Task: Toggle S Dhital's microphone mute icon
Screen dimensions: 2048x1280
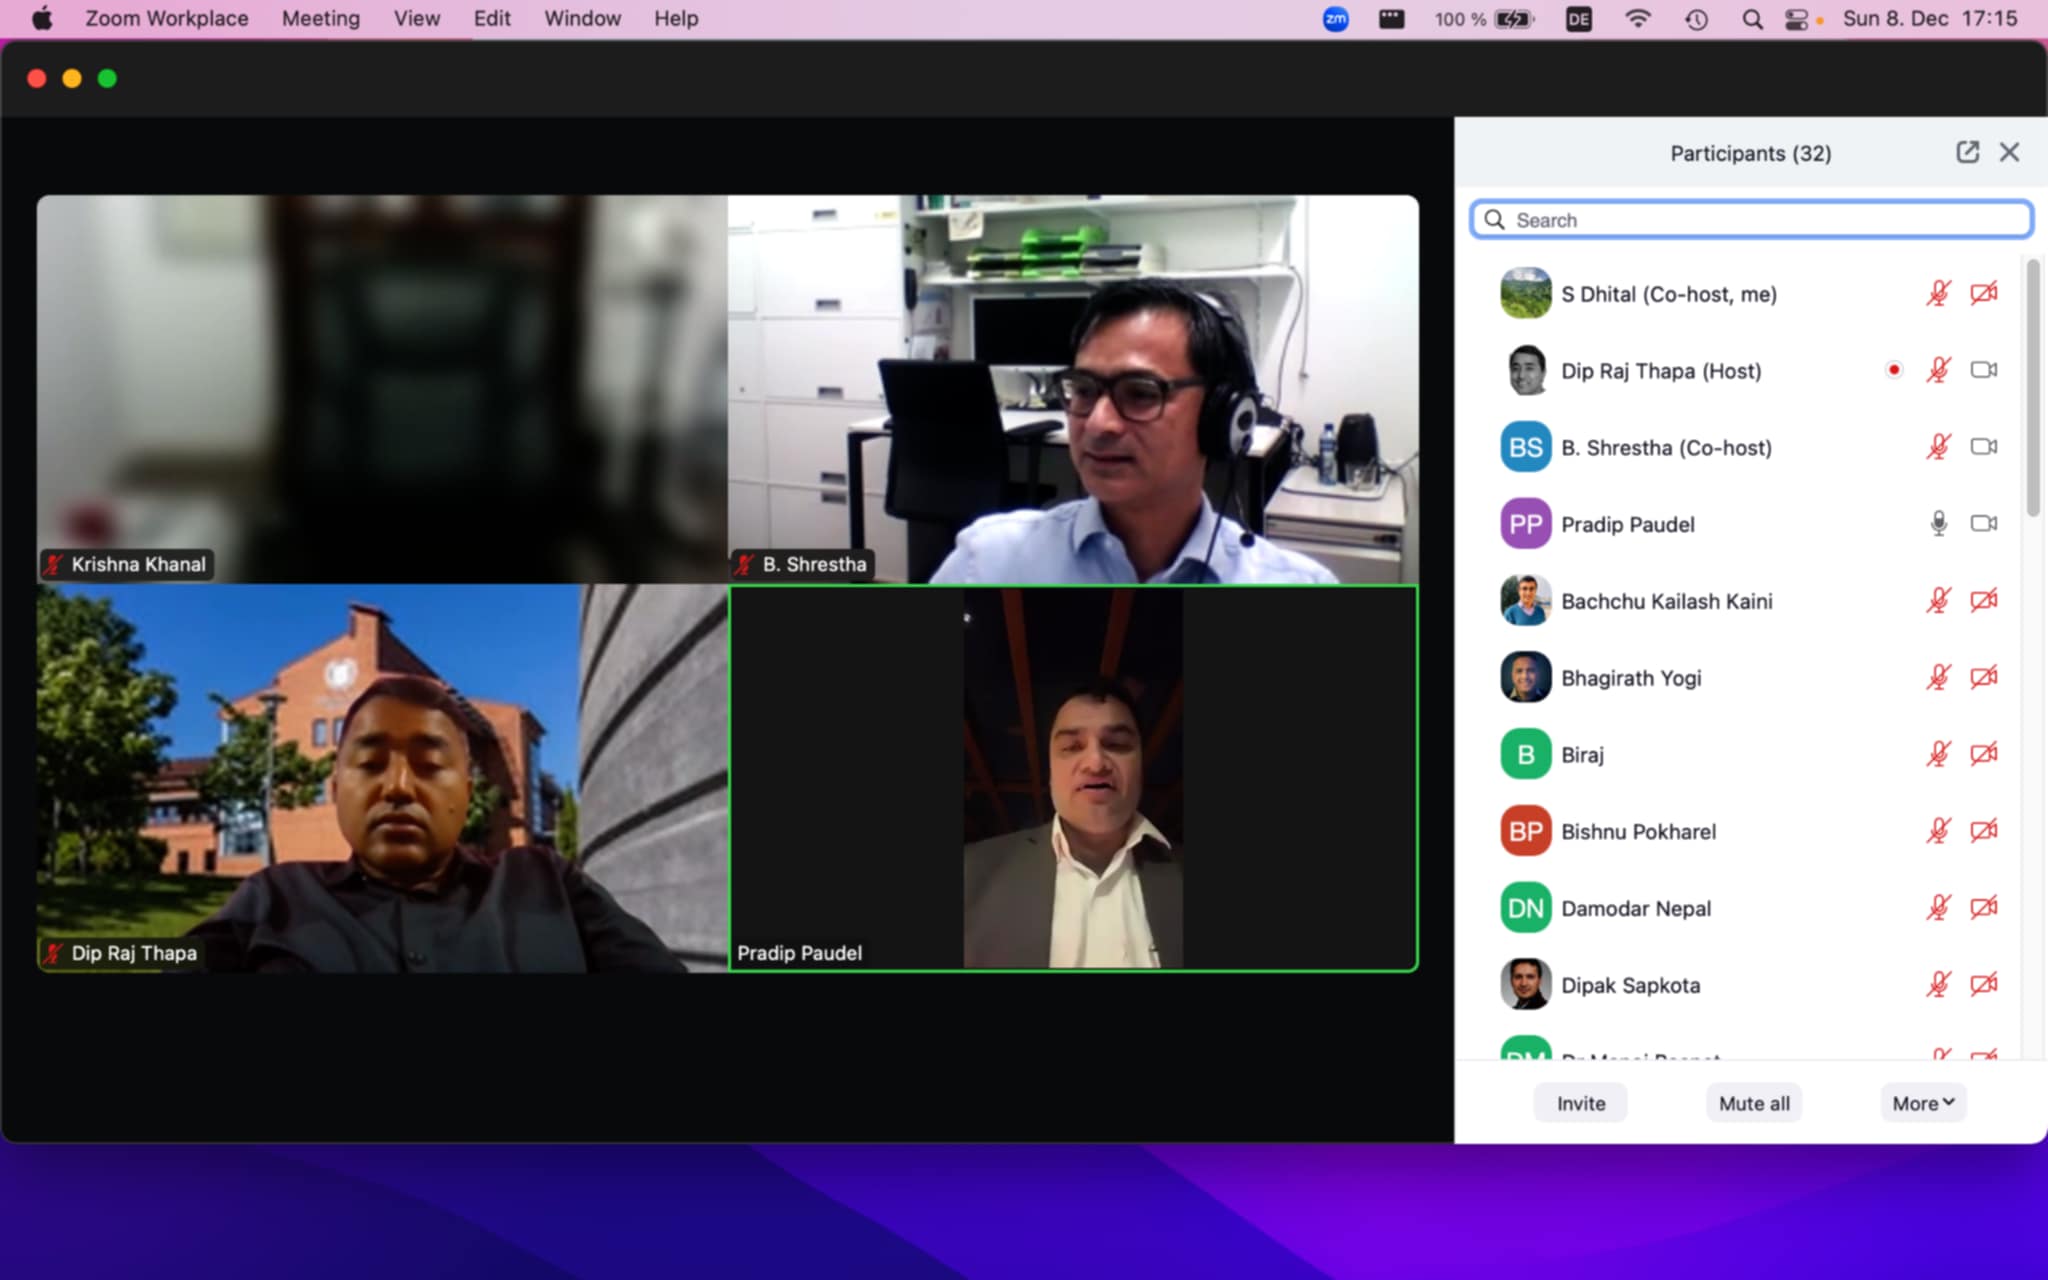Action: tap(1938, 293)
